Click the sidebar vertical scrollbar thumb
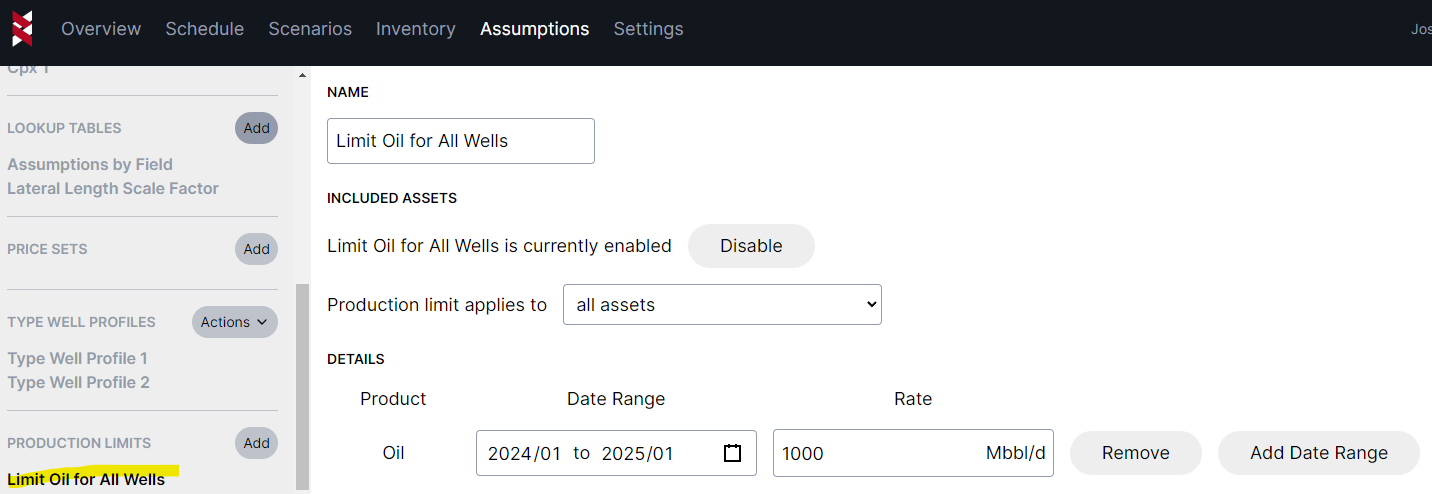The width and height of the screenshot is (1432, 494). point(303,385)
